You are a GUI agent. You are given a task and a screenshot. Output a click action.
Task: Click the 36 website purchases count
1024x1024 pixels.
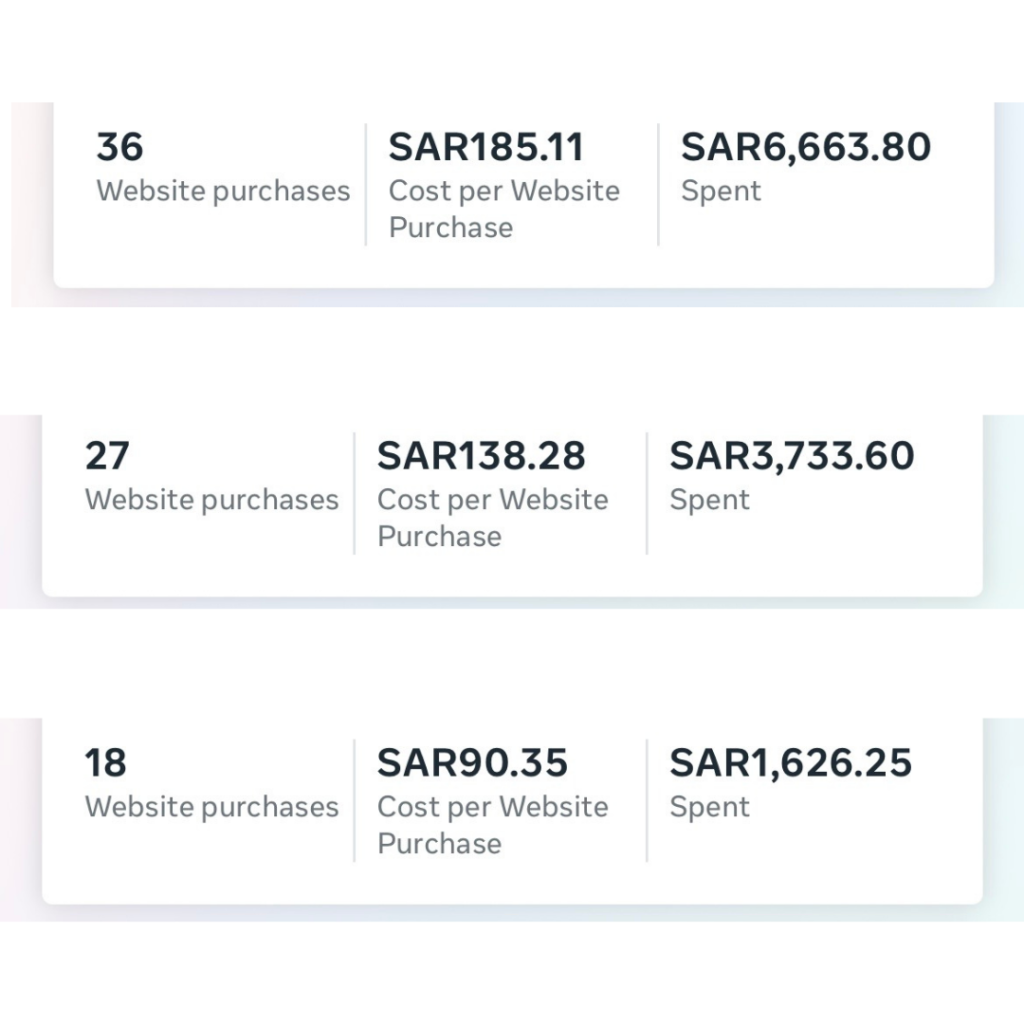tap(120, 146)
